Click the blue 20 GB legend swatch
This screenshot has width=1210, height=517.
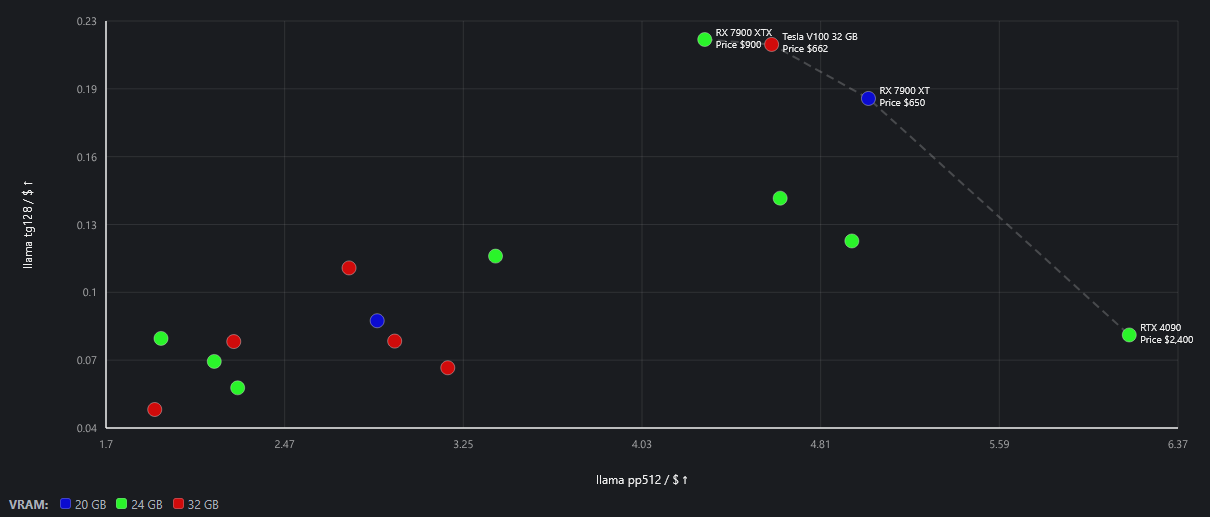[x=66, y=505]
